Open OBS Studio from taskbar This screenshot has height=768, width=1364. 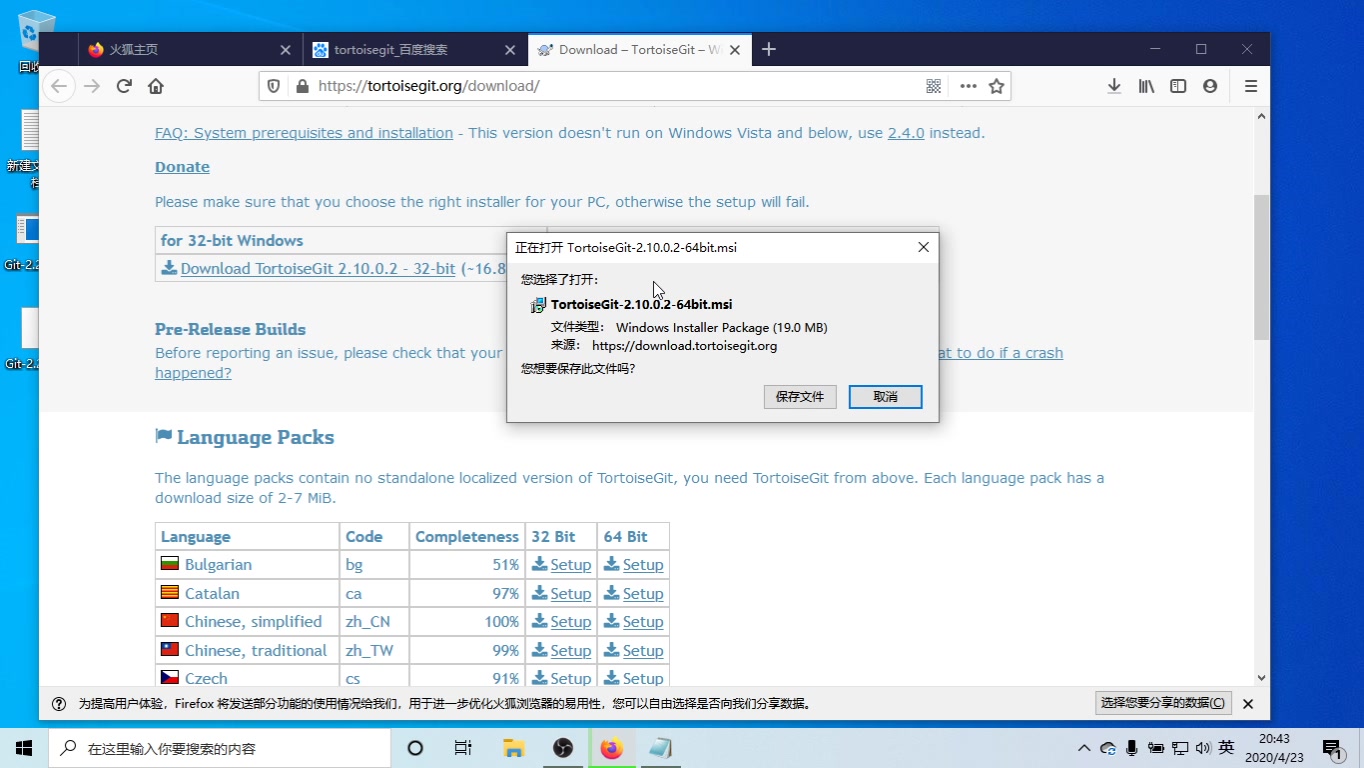[562, 748]
